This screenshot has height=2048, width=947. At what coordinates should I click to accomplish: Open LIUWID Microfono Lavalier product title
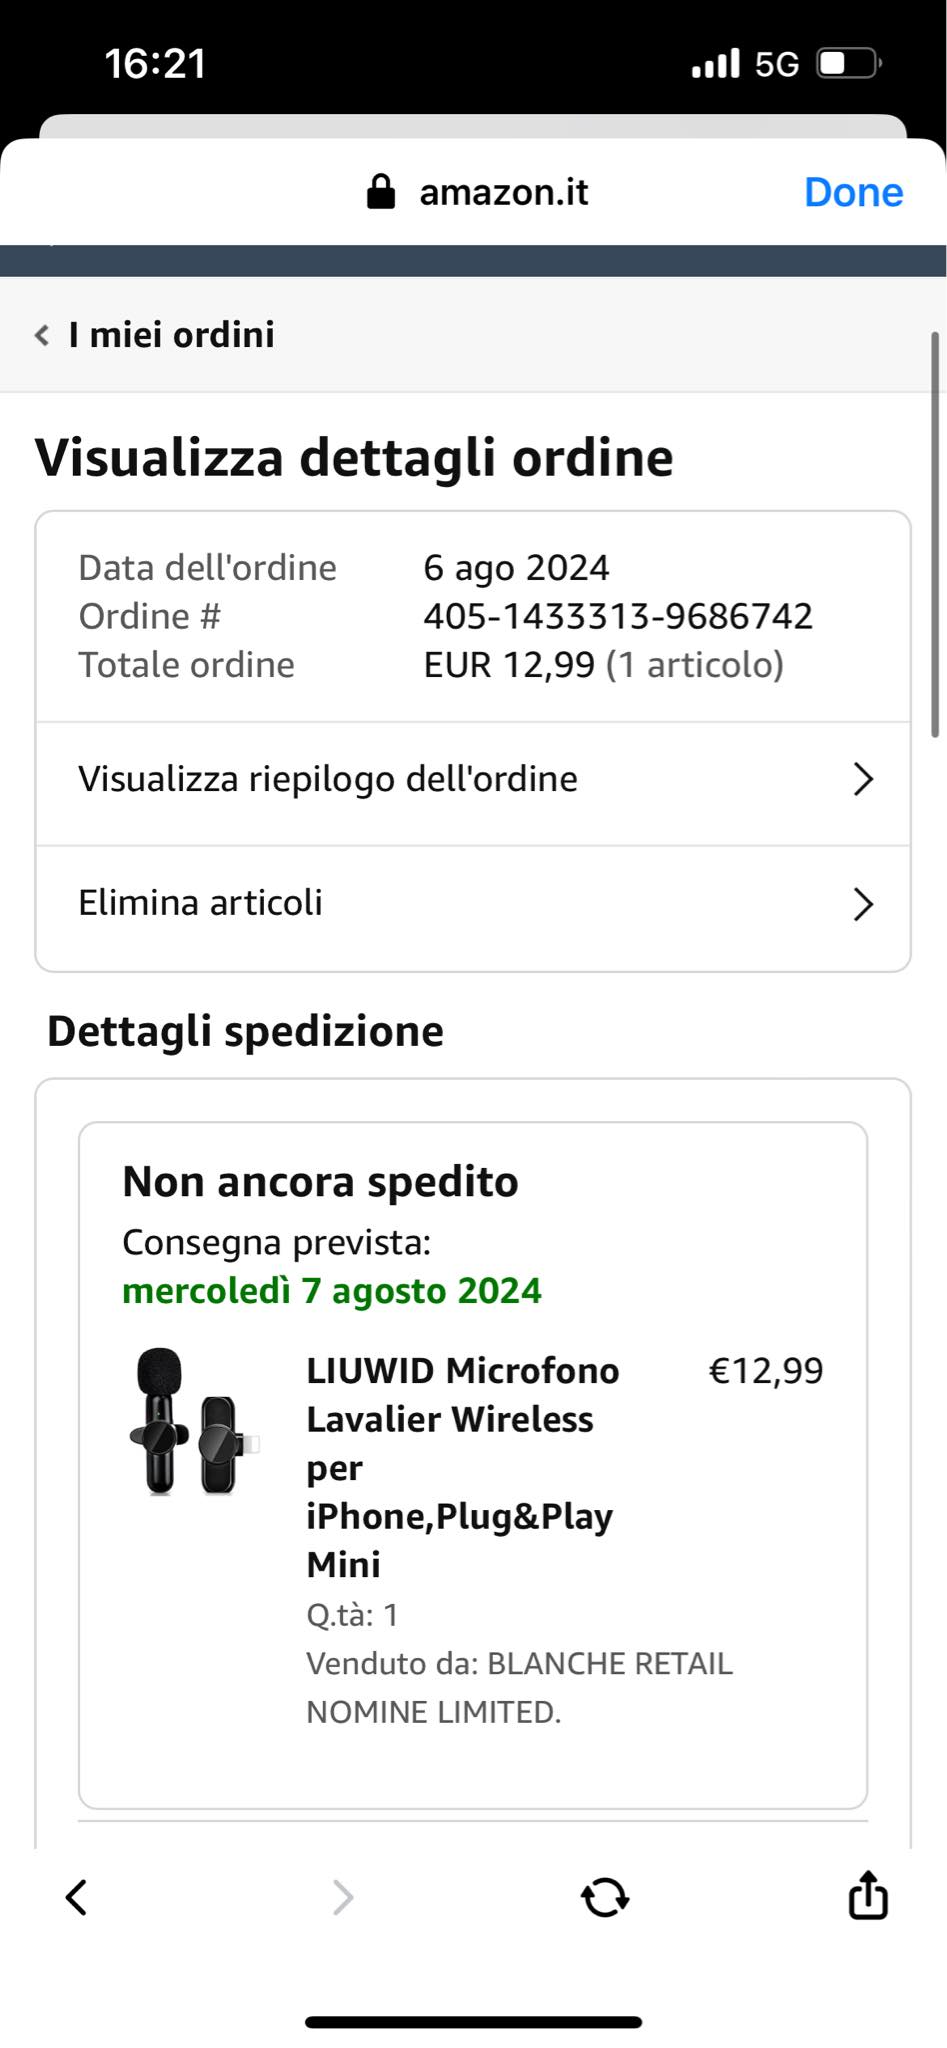point(463,1467)
